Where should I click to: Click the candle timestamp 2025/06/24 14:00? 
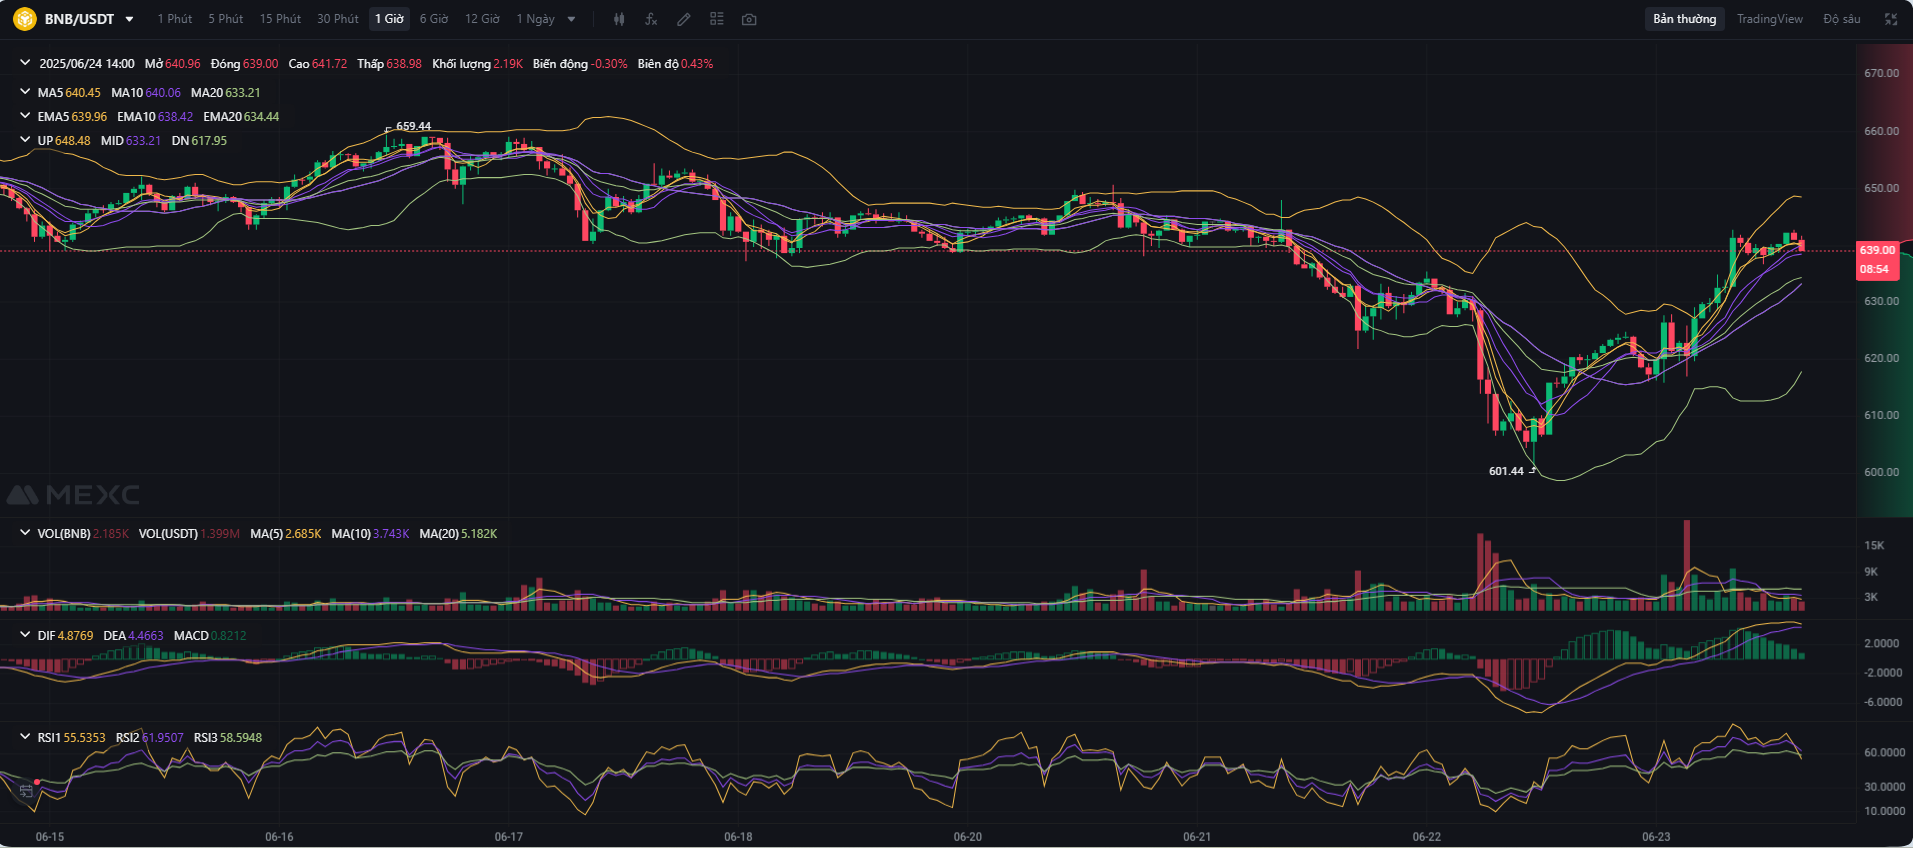87,63
